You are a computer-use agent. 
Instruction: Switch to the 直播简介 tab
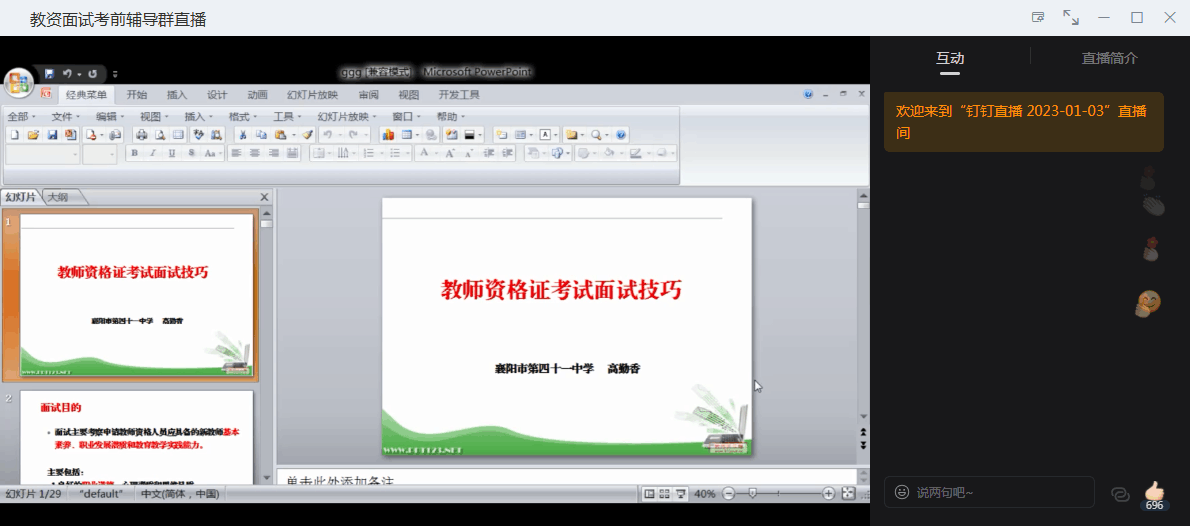click(x=1109, y=58)
